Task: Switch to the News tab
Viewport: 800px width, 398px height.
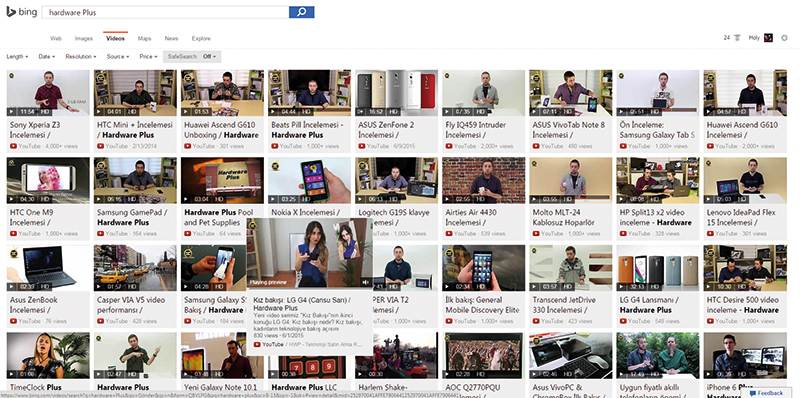Action: coord(171,38)
